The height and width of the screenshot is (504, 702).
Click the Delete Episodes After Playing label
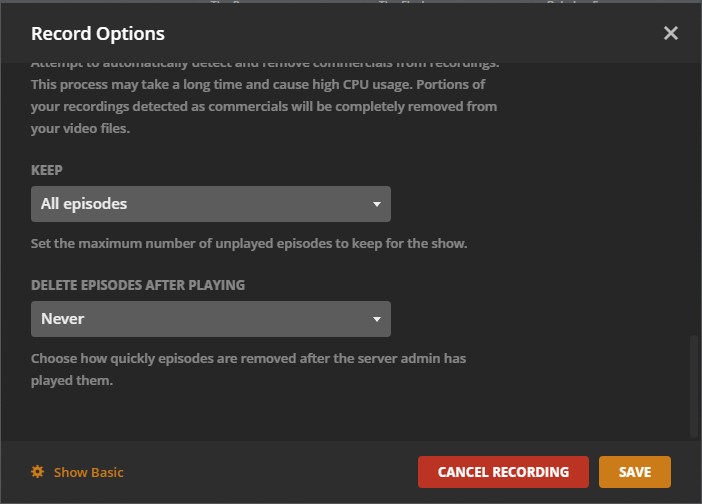138,285
